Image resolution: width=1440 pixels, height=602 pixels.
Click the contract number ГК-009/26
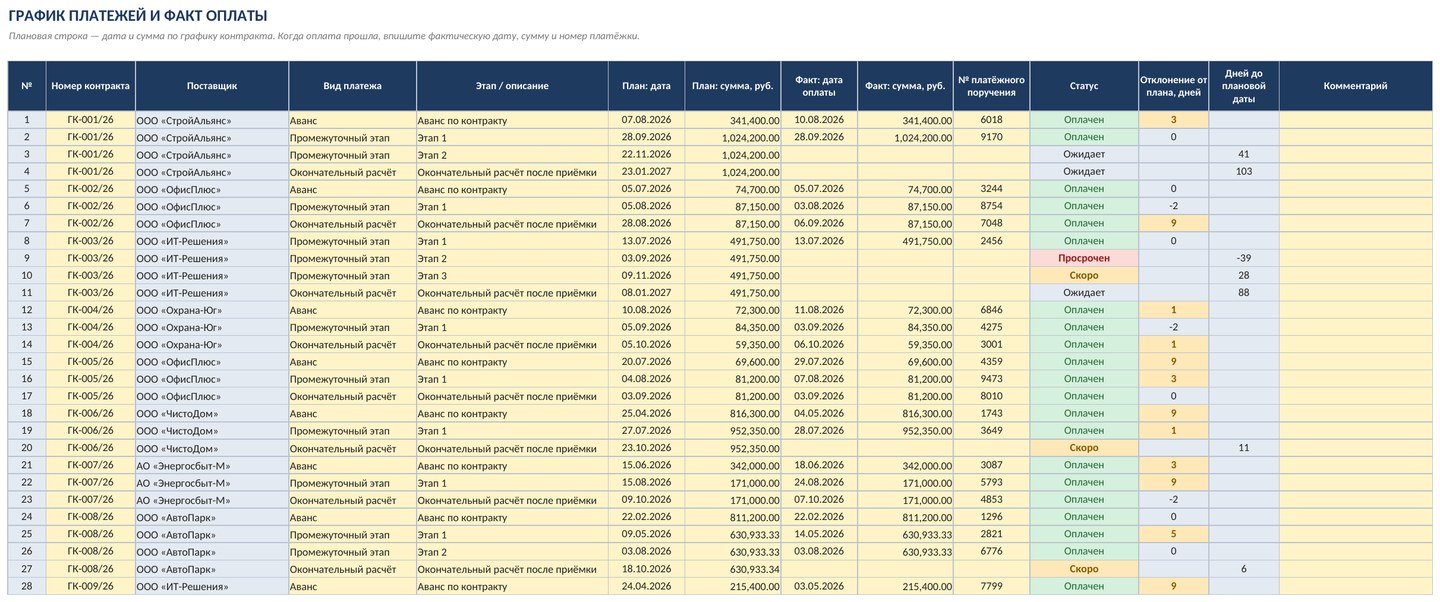coord(90,586)
